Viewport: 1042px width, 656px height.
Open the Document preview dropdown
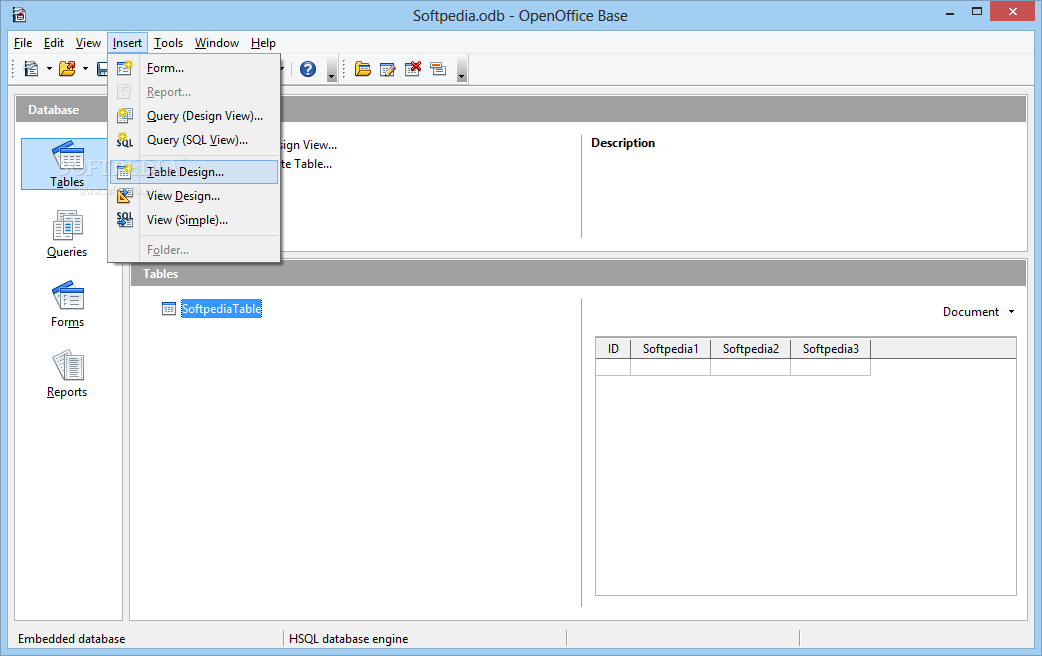pos(978,312)
